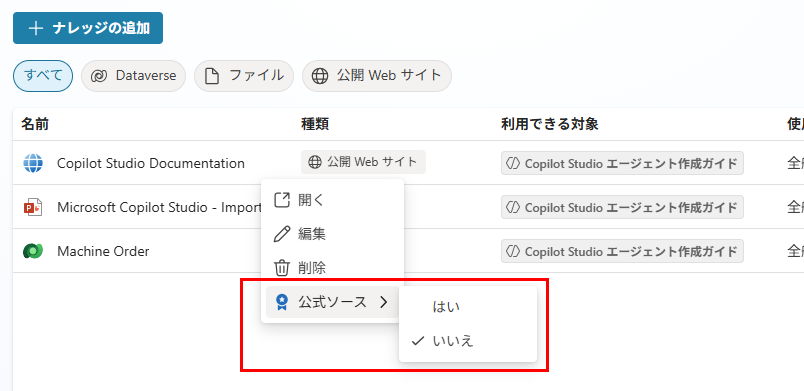Click the agent icon in the Machine Order badge
The image size is (804, 391).
pos(513,251)
